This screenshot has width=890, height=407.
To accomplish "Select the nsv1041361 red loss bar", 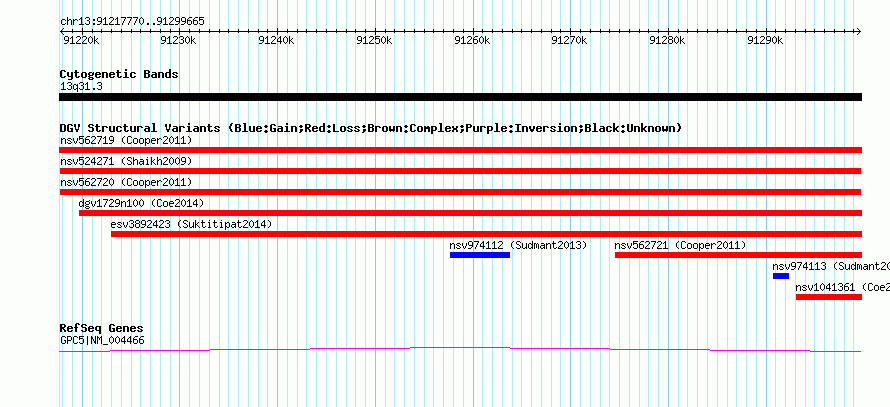I will [829, 297].
